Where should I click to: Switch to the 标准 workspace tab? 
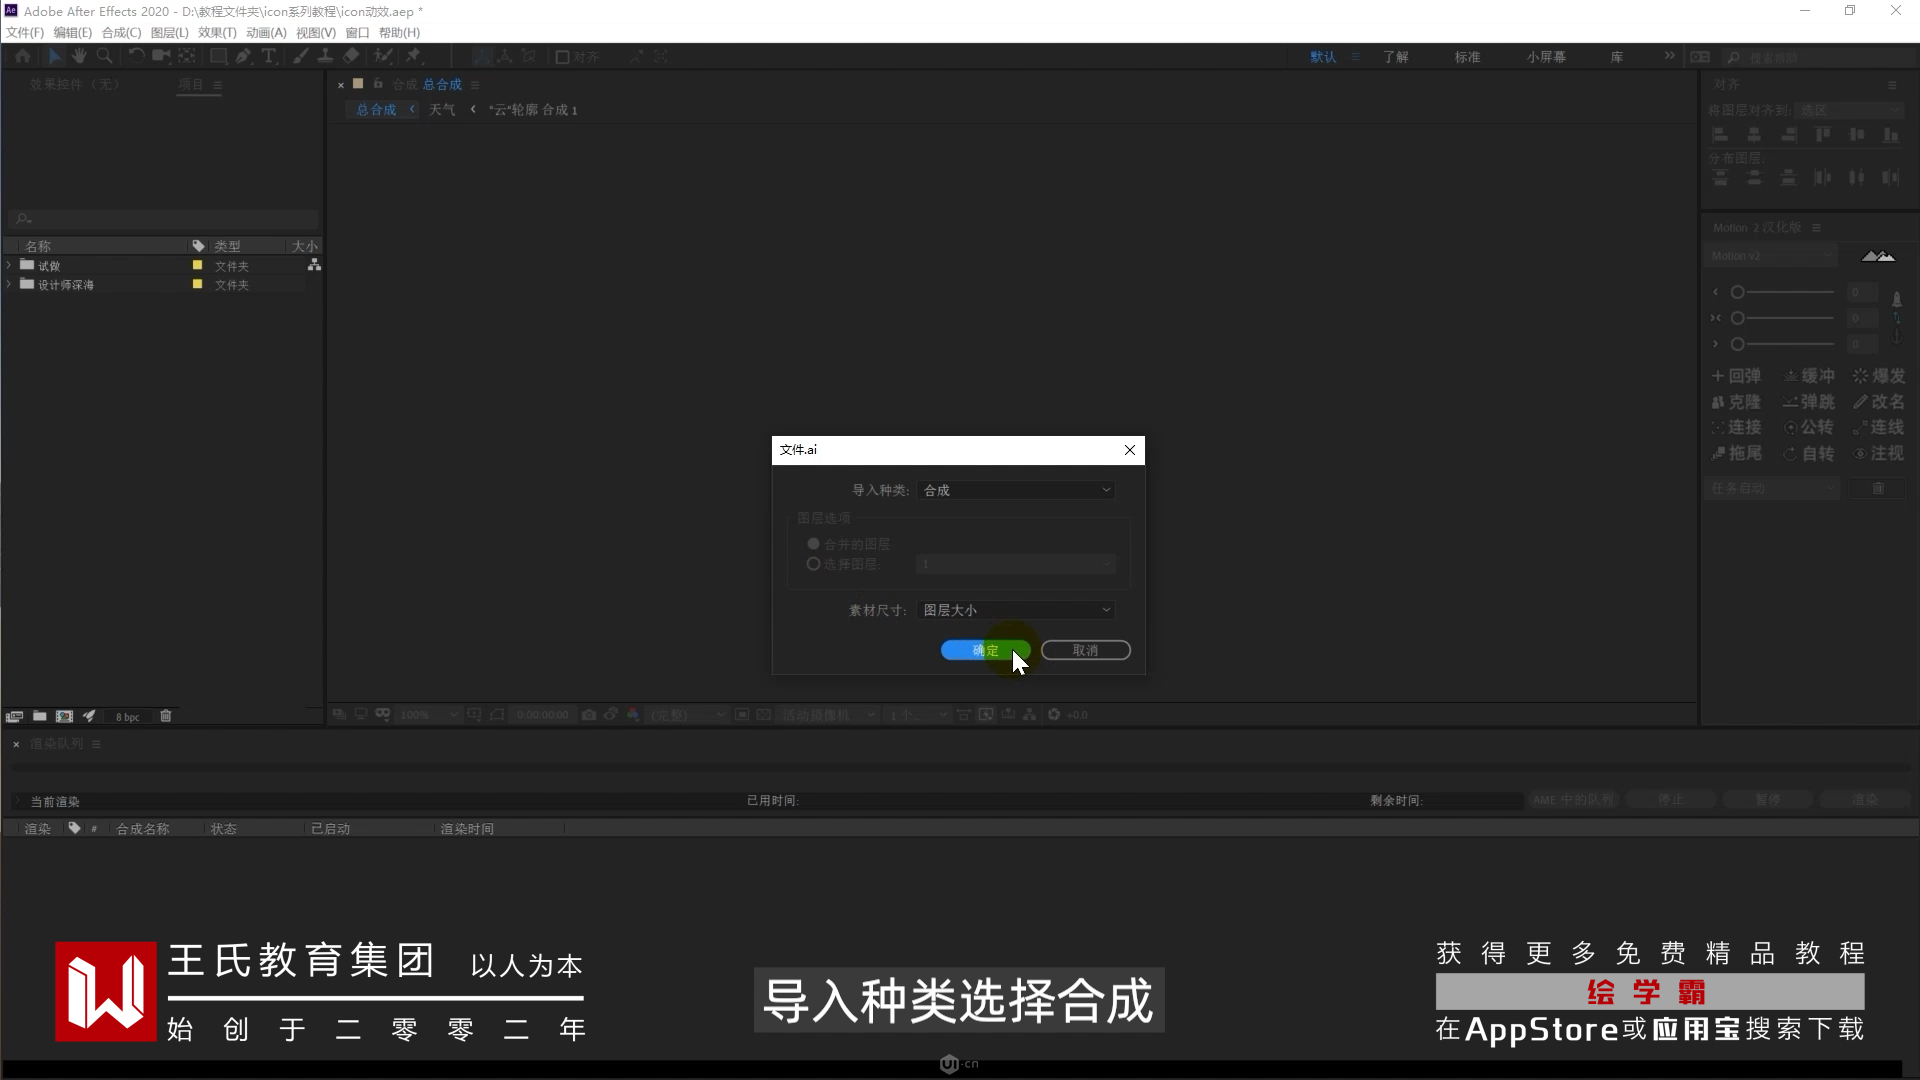tap(1467, 57)
